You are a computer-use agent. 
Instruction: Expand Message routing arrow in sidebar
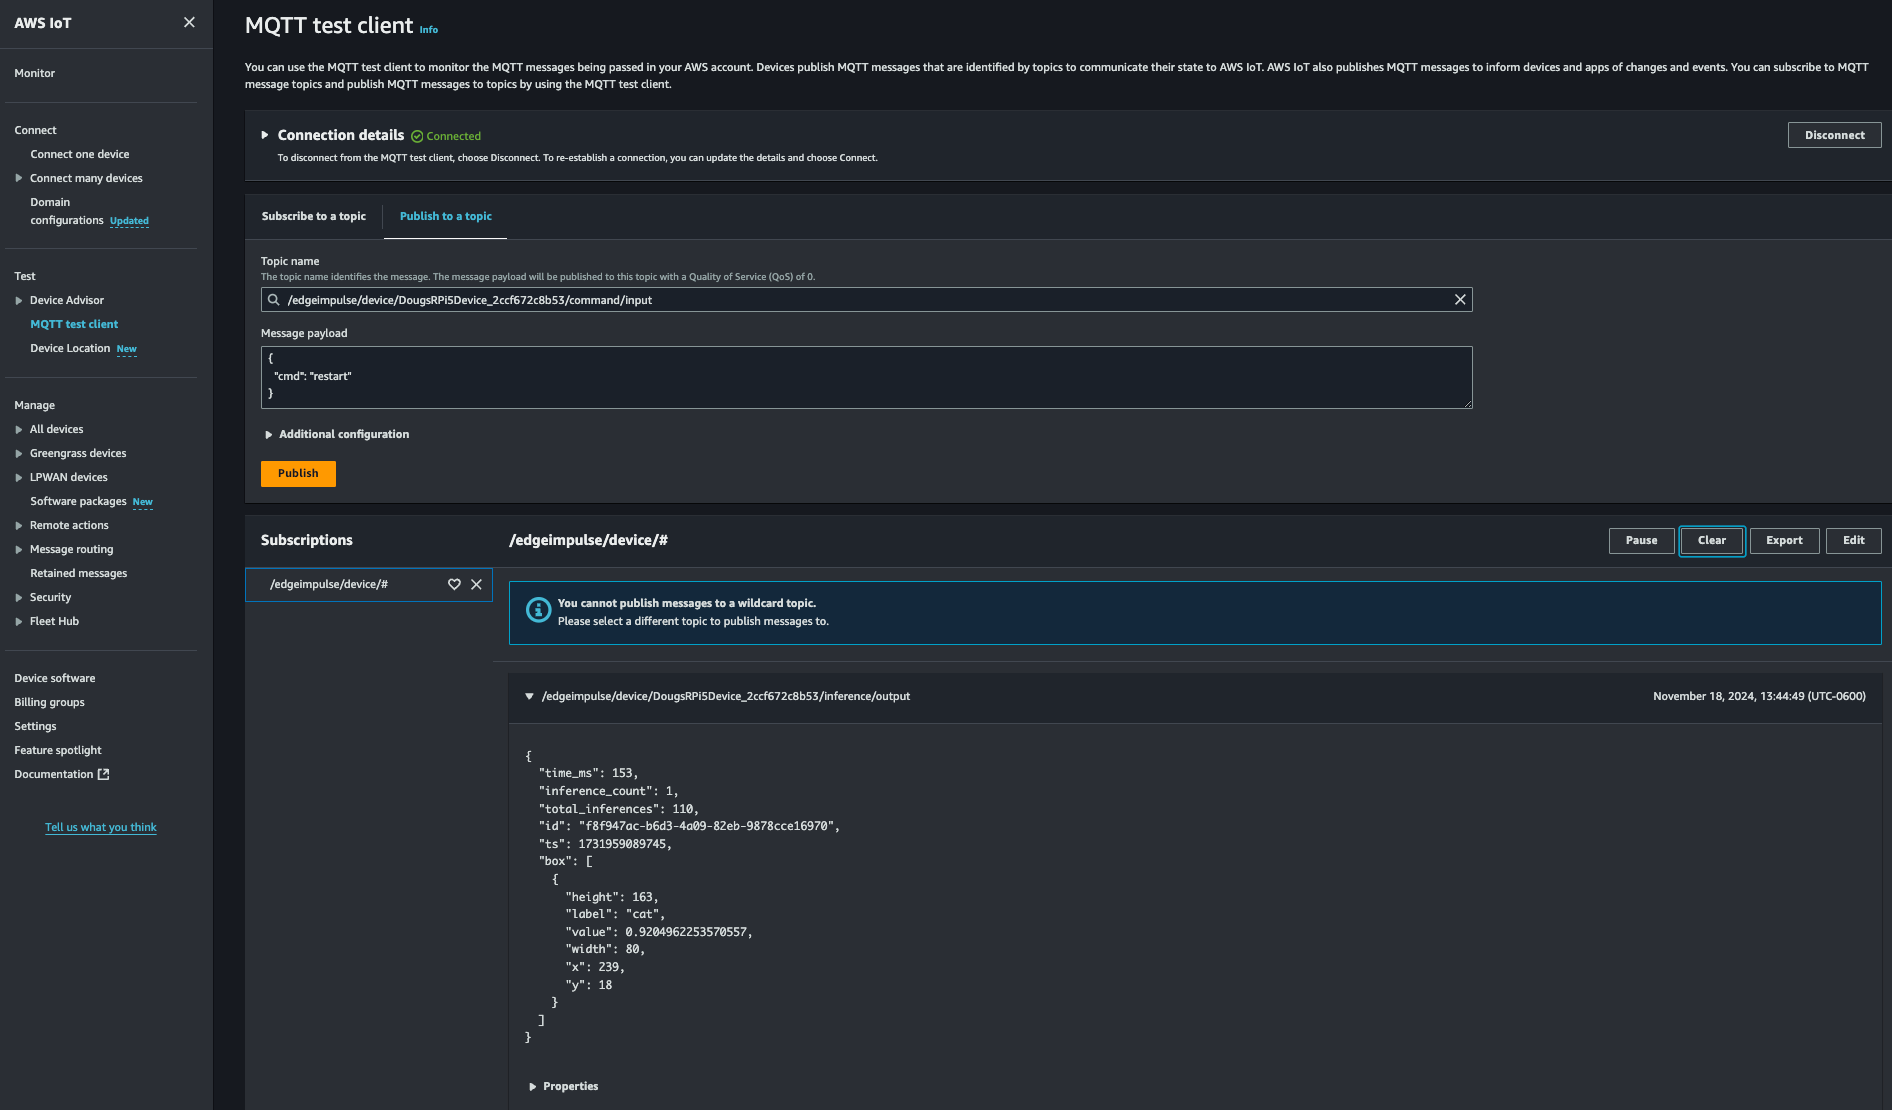(x=18, y=549)
